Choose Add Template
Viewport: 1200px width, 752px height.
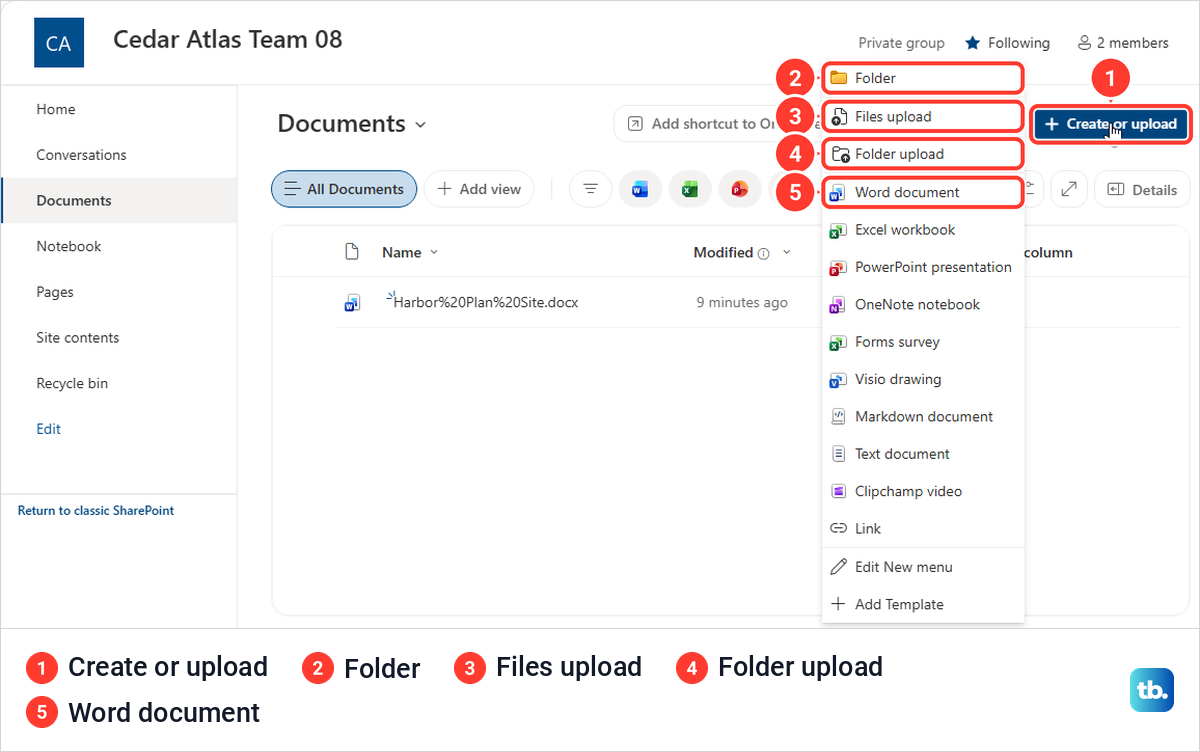(x=923, y=604)
